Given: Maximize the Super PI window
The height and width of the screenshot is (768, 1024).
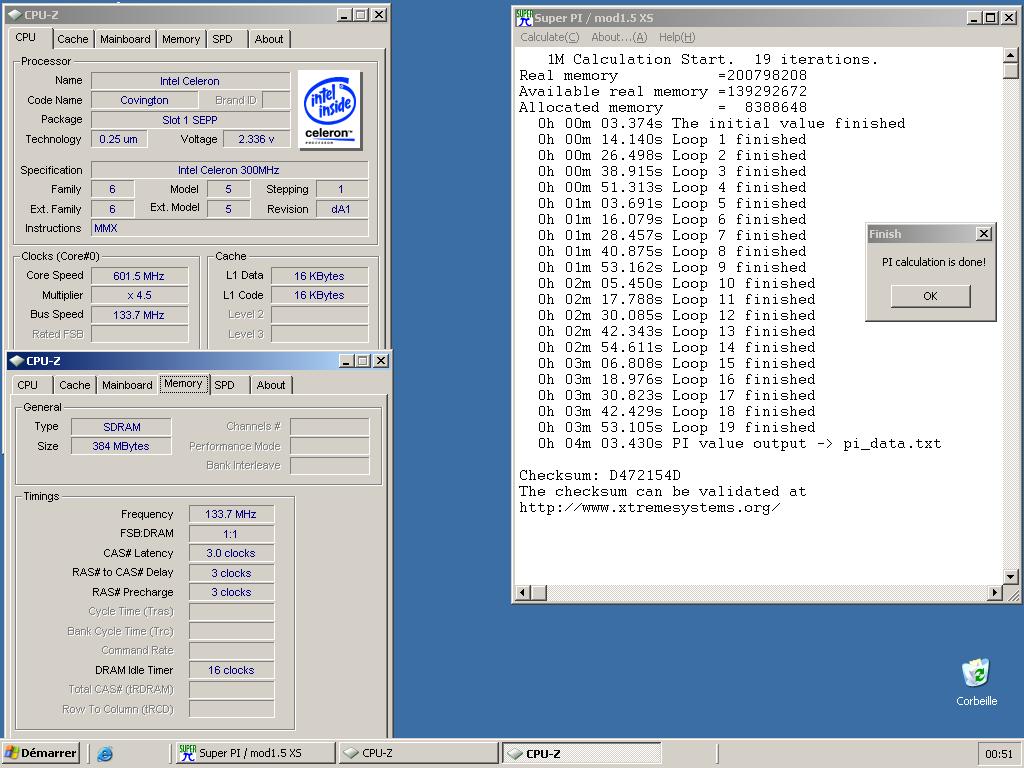Looking at the screenshot, I should pos(990,18).
